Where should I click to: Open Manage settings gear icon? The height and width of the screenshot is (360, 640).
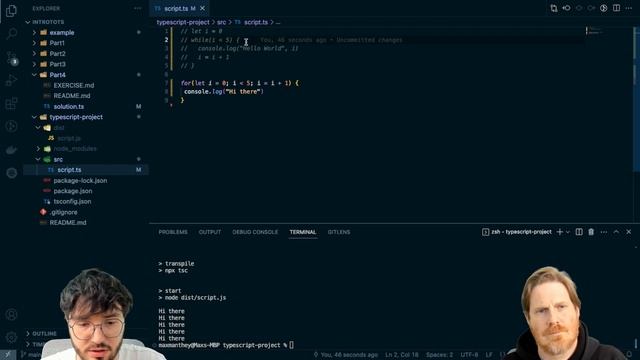11,337
